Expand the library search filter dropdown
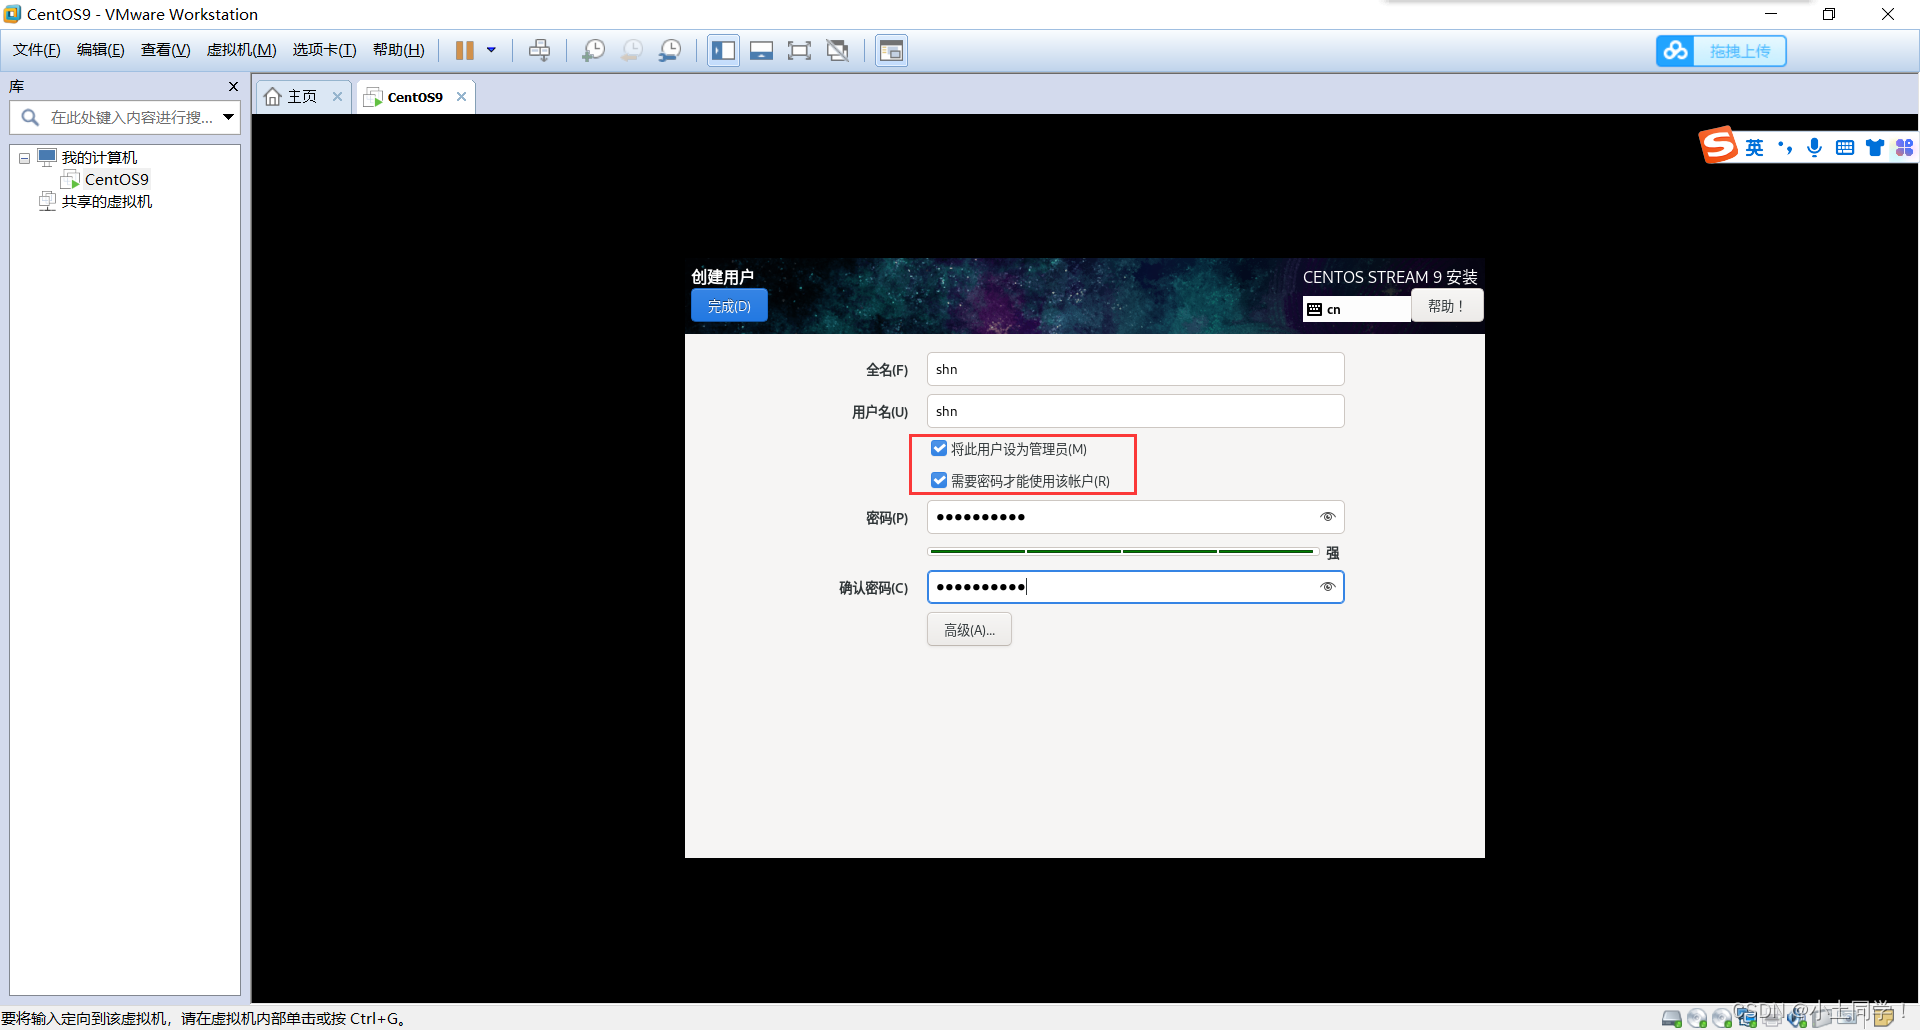Image resolution: width=1920 pixels, height=1030 pixels. click(229, 118)
